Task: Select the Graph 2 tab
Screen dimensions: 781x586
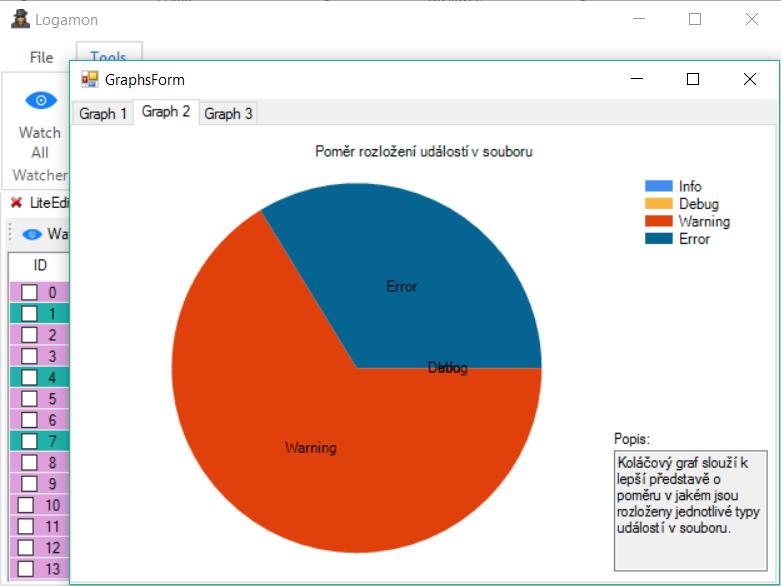Action: pos(166,112)
